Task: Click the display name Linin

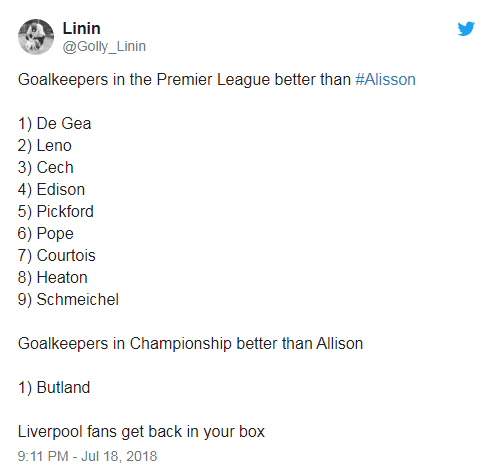Action: click(x=82, y=28)
